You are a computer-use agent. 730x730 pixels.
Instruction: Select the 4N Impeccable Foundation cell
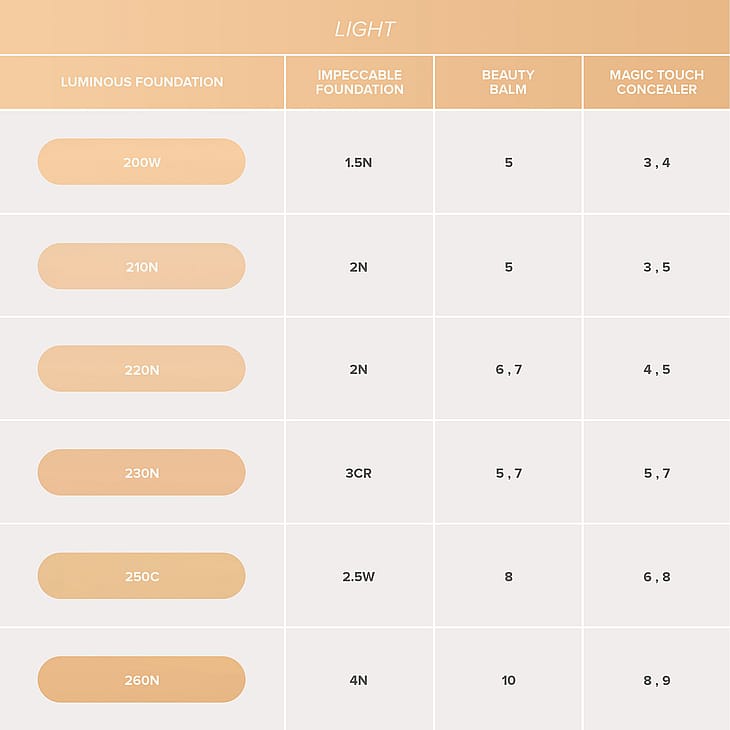coord(358,680)
